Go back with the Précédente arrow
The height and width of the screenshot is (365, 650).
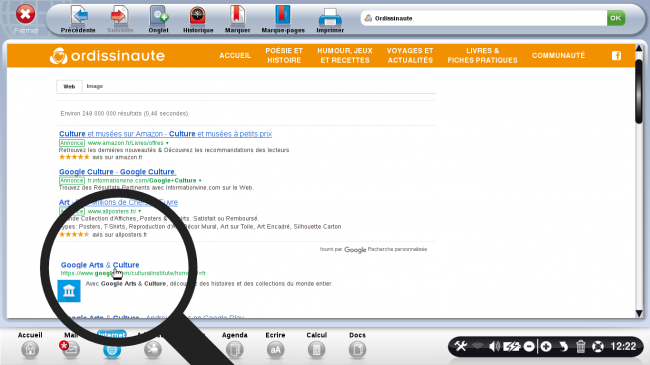pyautogui.click(x=78, y=19)
